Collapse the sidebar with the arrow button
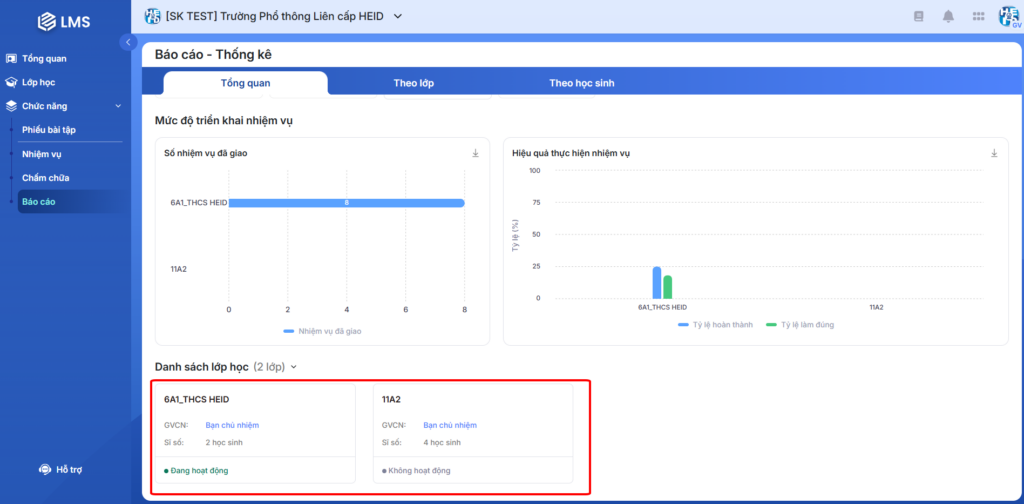Screen dimensions: 1024x504 pyautogui.click(x=128, y=42)
